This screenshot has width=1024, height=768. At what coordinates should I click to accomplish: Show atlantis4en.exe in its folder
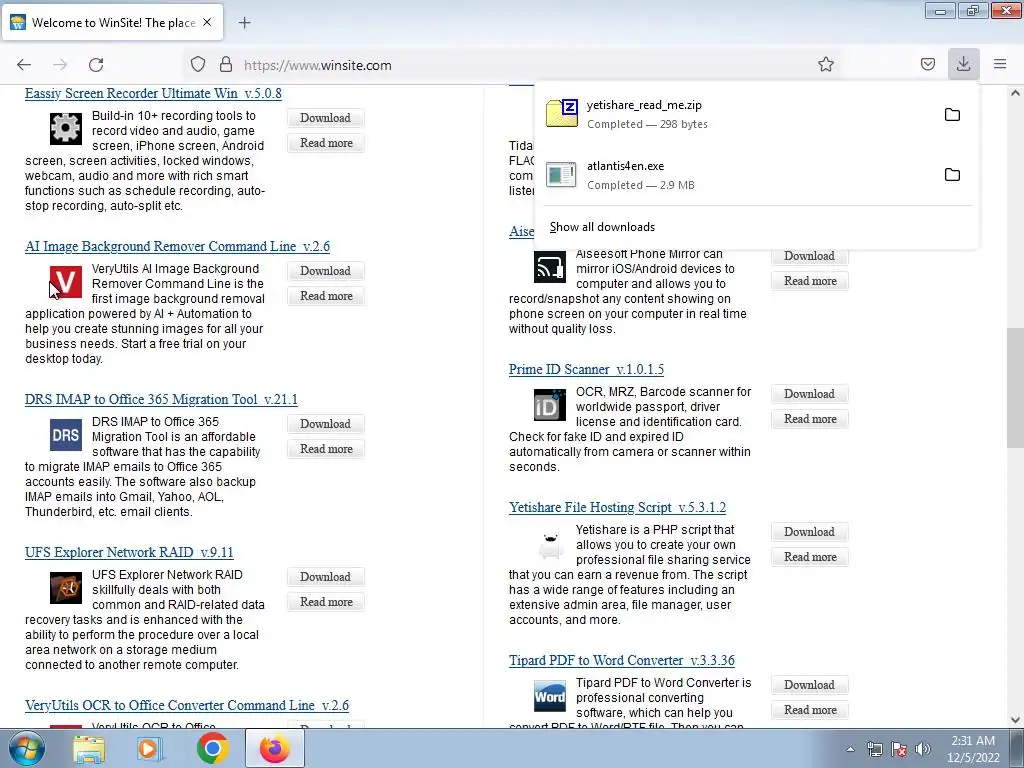coord(952,175)
